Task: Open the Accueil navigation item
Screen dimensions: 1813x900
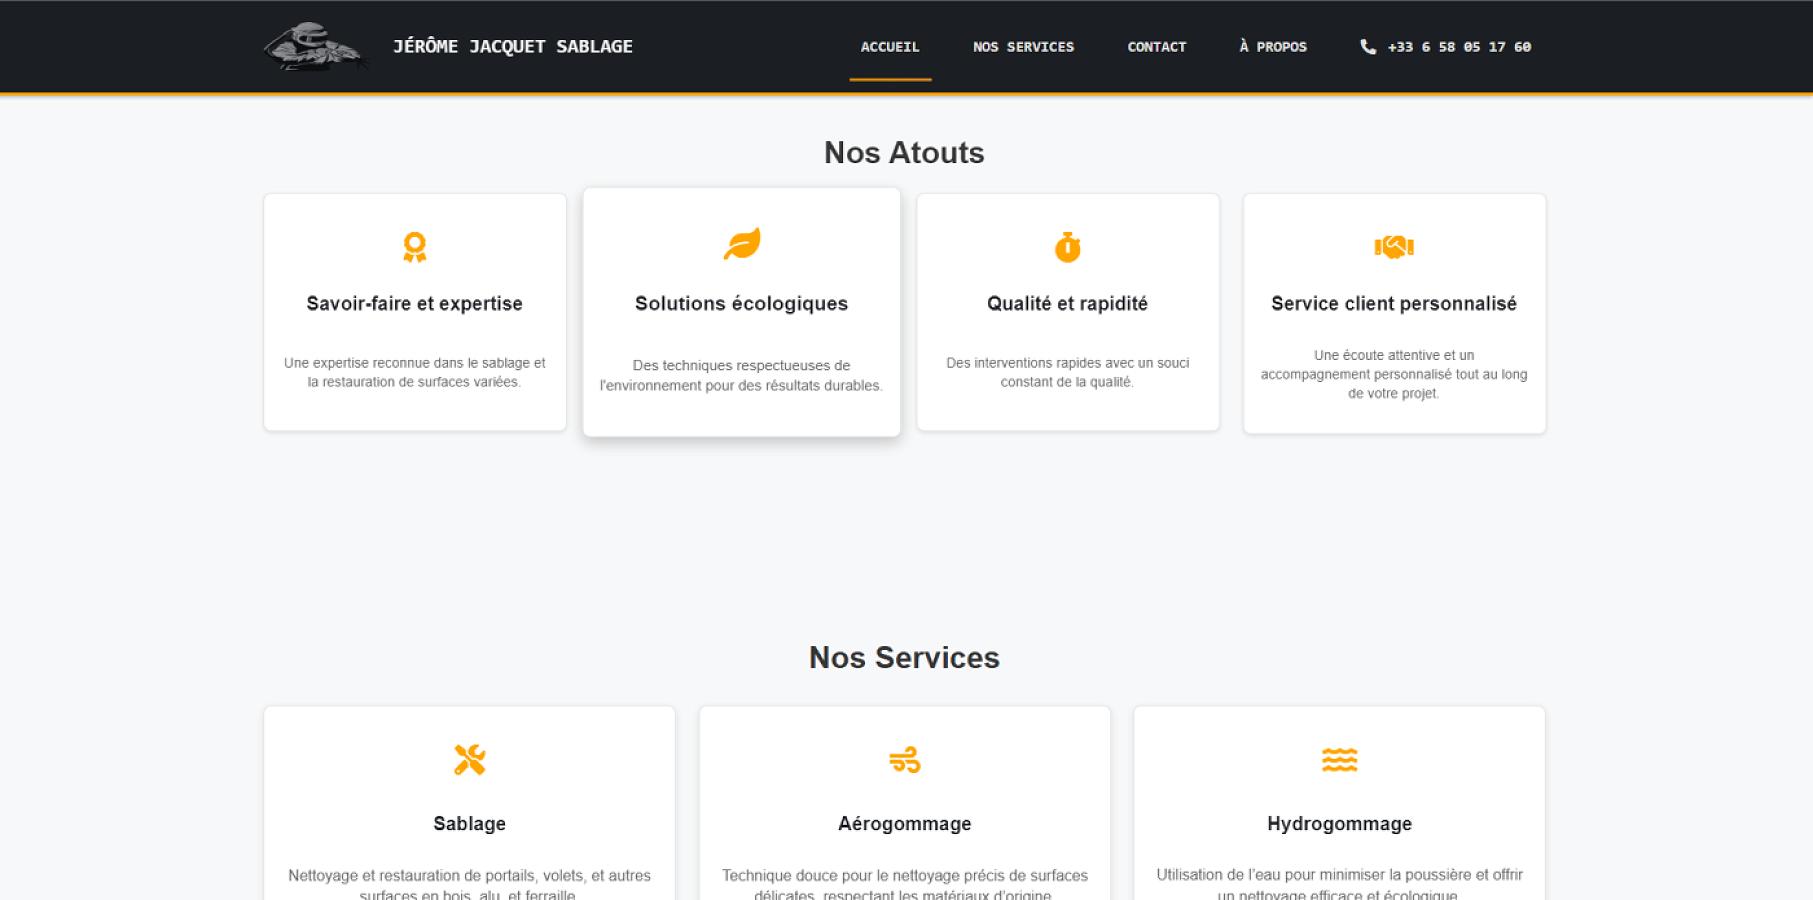Action: tap(890, 46)
